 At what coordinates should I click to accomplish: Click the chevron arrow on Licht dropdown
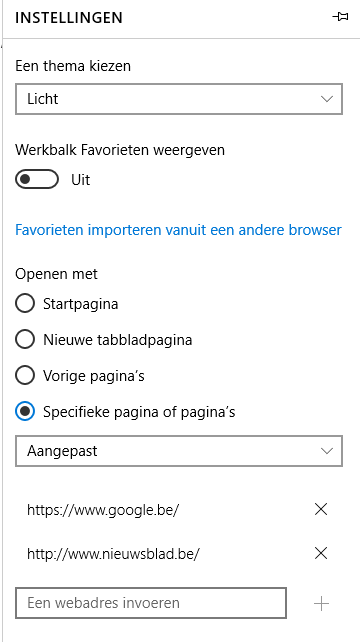(x=326, y=99)
